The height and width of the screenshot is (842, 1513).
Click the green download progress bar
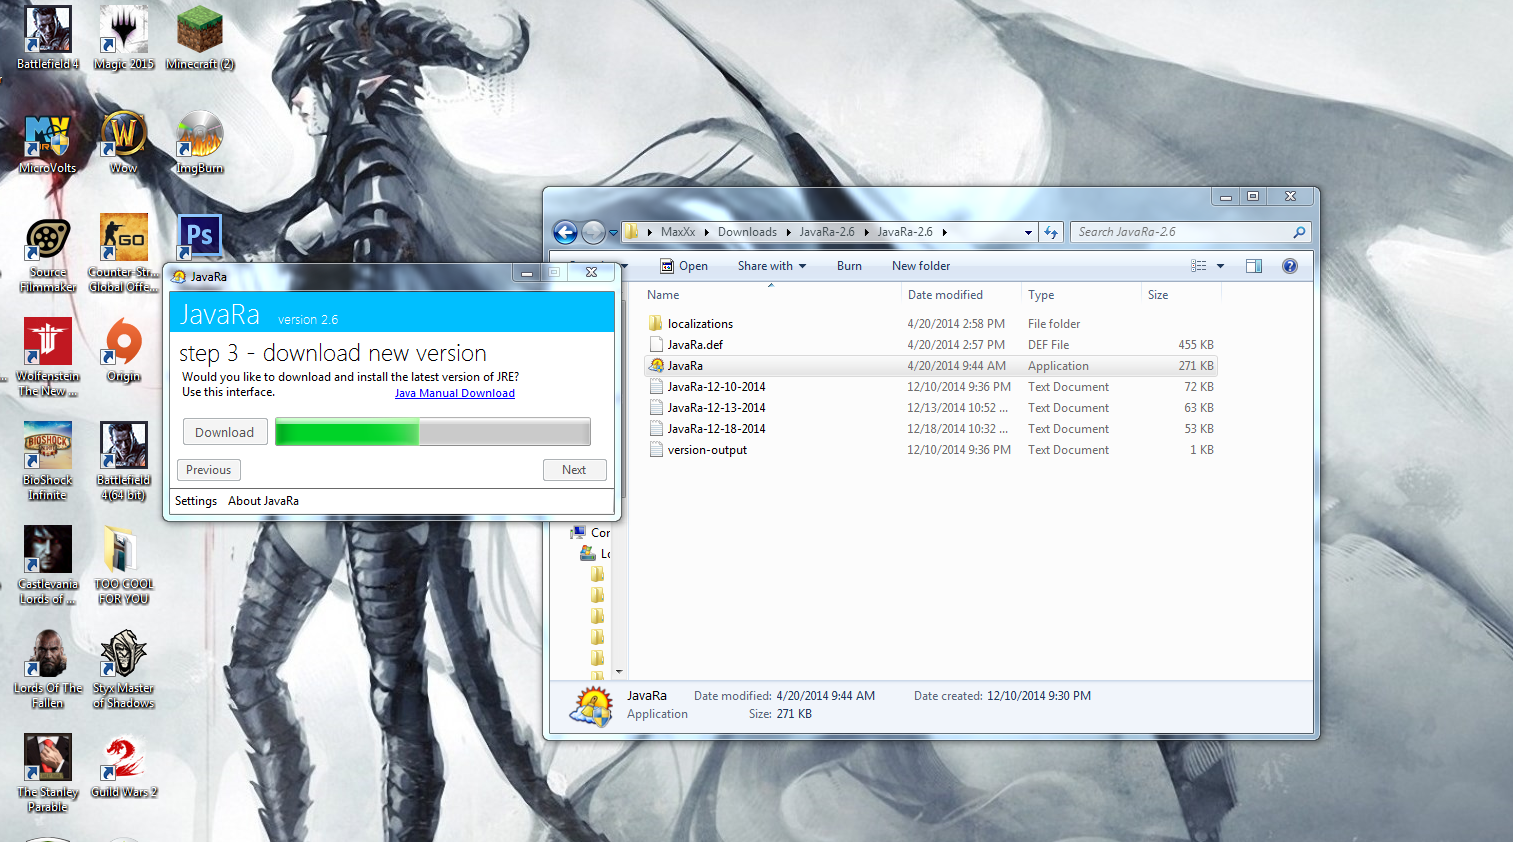[x=433, y=432]
